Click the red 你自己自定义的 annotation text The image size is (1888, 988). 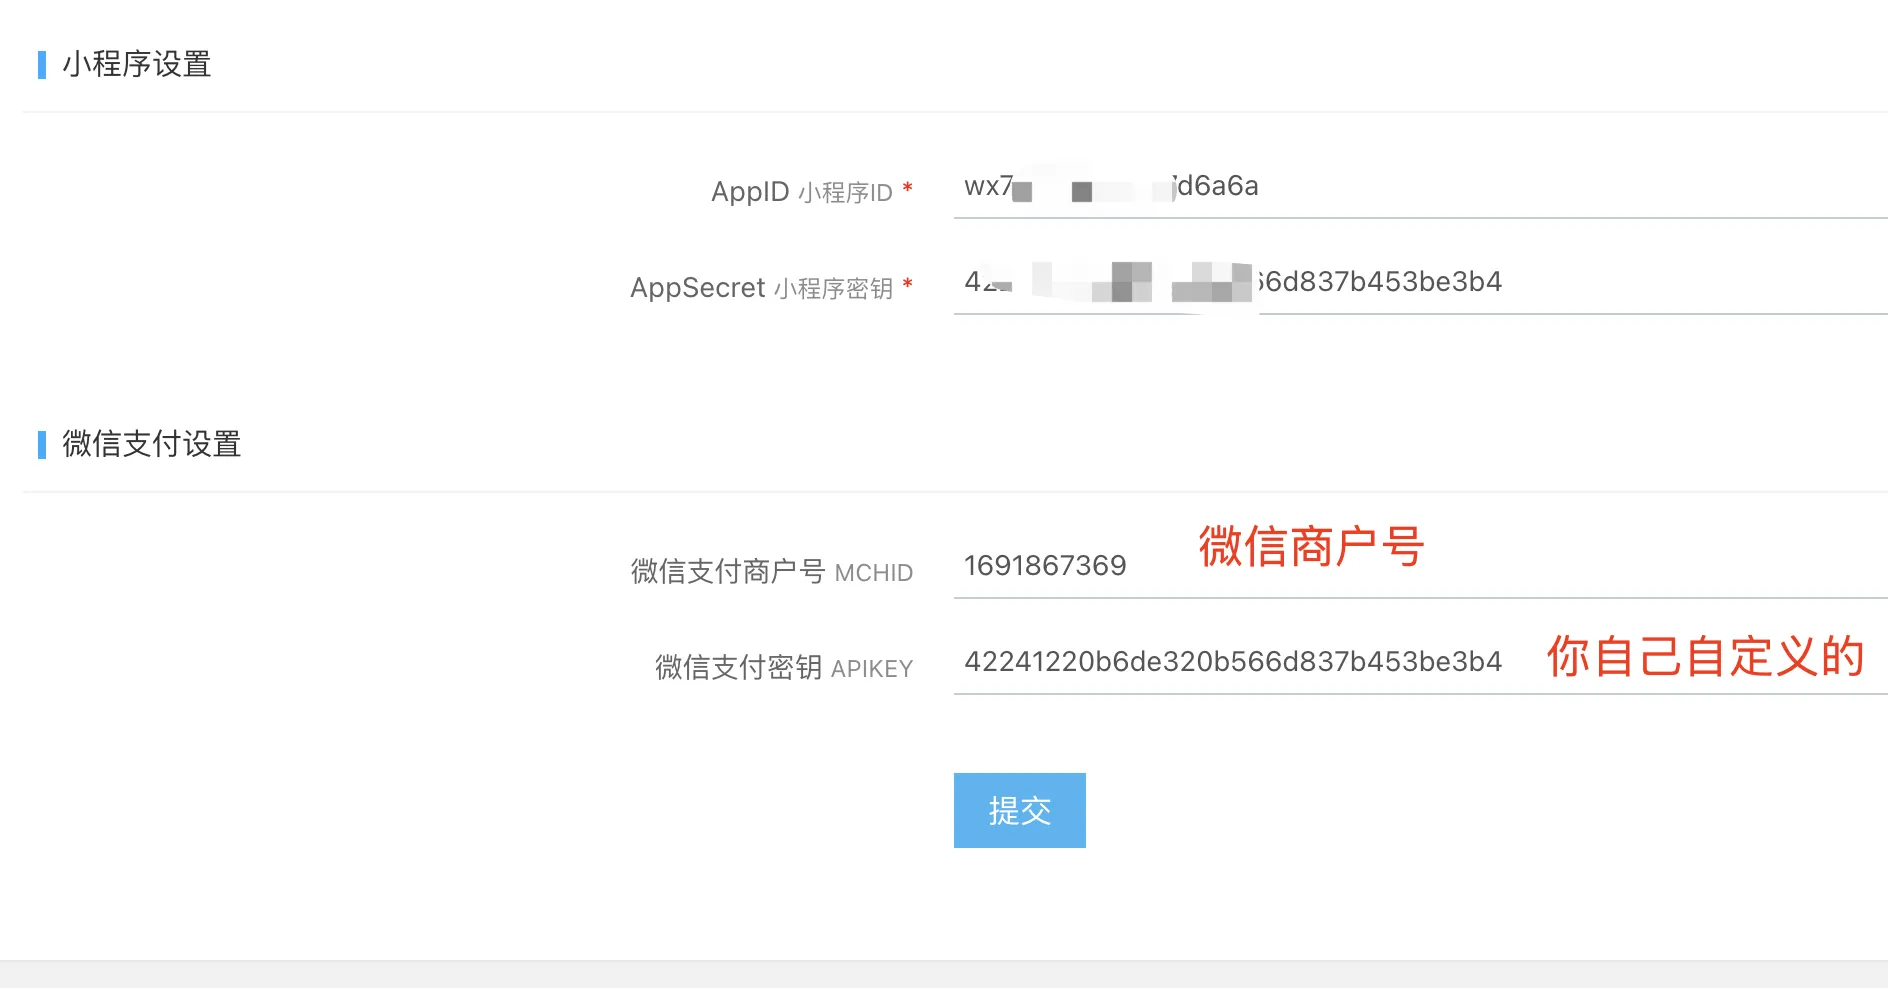pos(1705,657)
